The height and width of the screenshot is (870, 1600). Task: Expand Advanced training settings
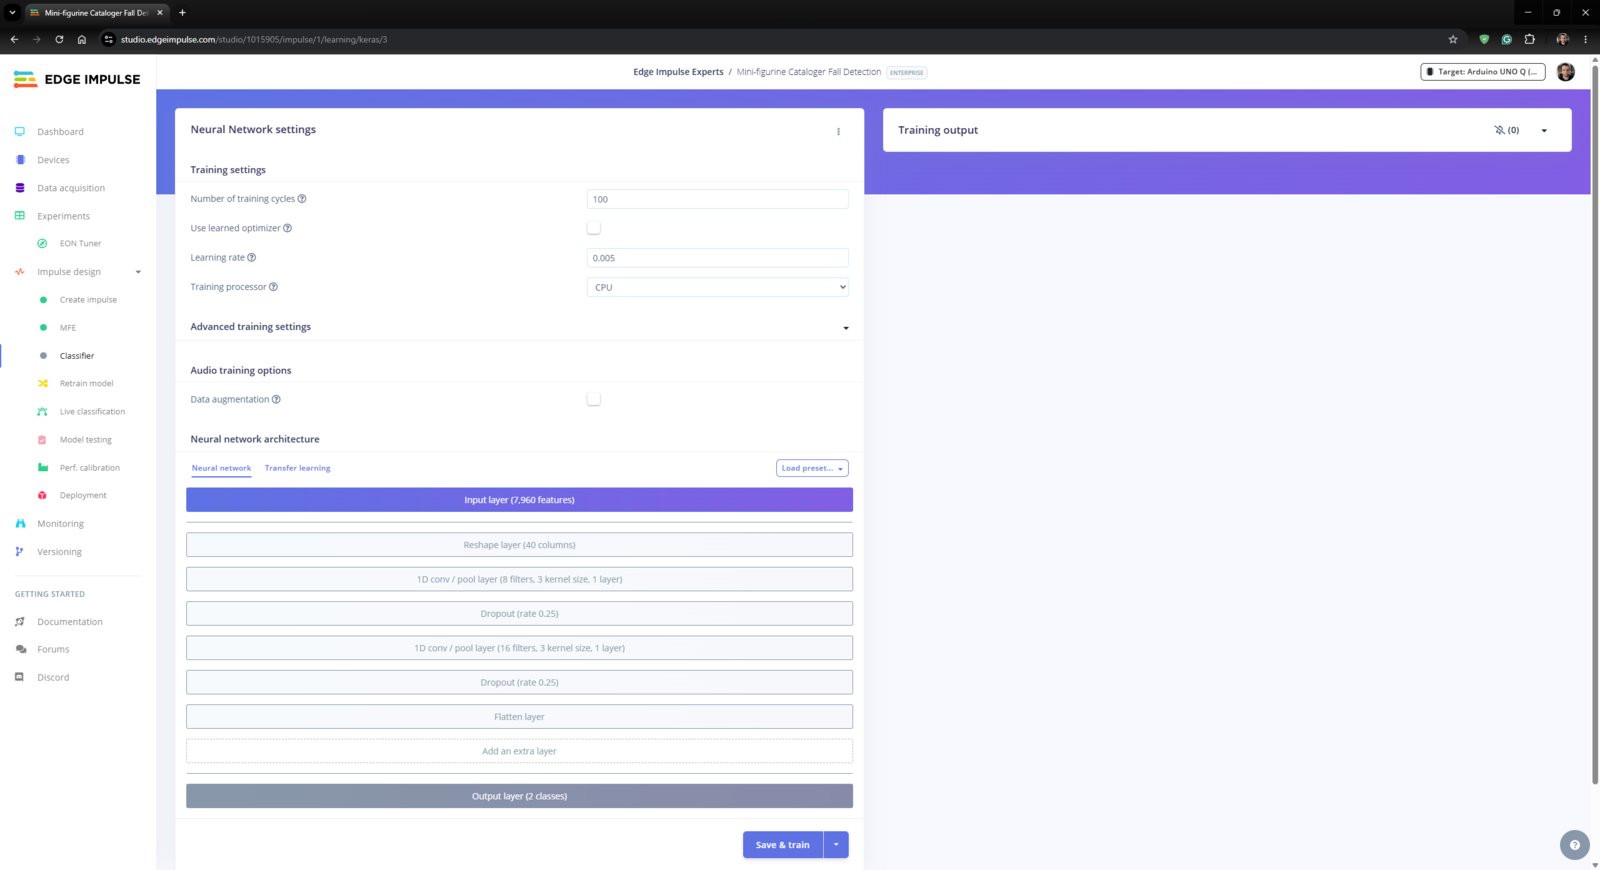click(846, 328)
